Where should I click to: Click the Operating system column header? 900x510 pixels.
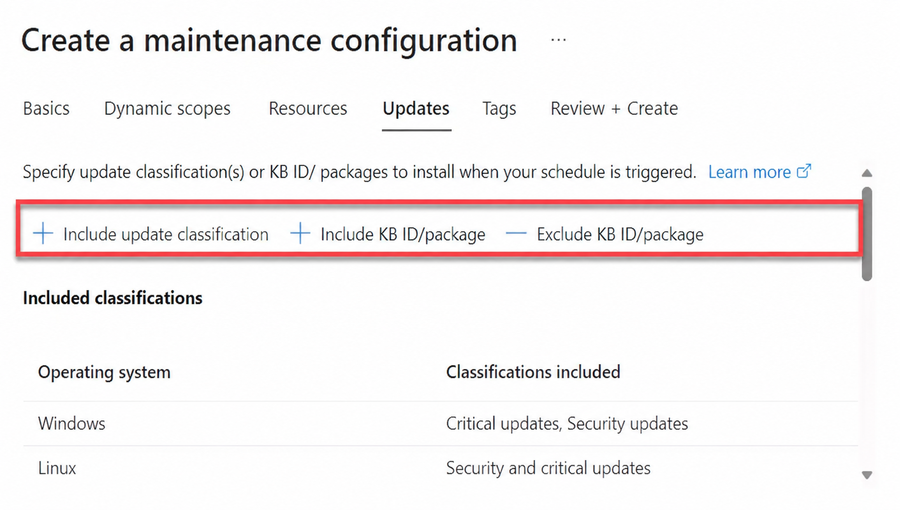pos(104,372)
